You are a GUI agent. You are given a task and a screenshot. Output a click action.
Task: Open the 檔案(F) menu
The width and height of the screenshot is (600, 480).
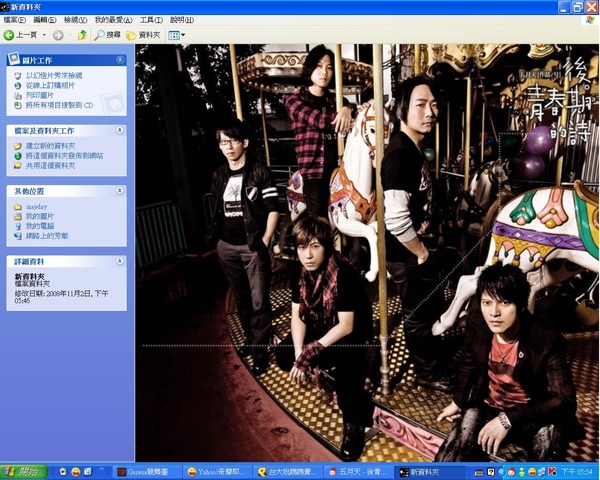pyautogui.click(x=15, y=20)
